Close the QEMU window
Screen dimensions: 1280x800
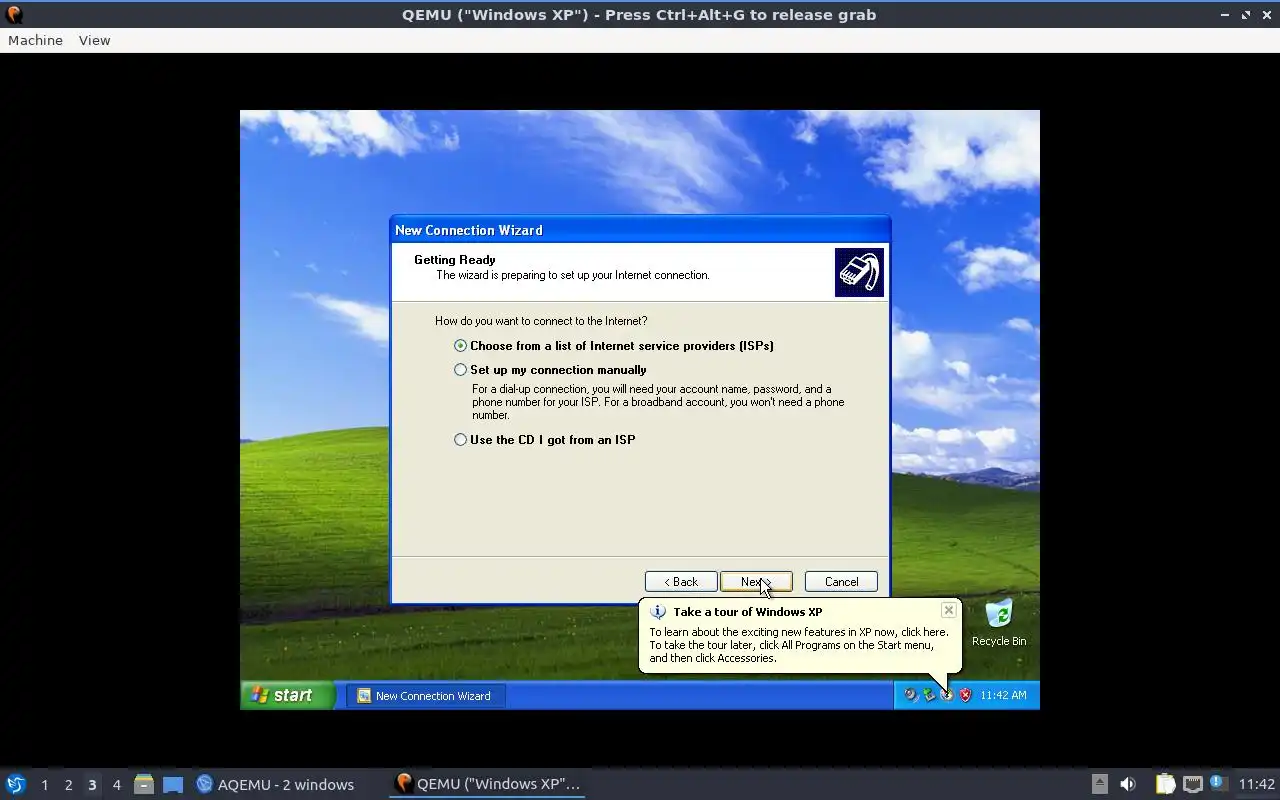pyautogui.click(x=1266, y=15)
